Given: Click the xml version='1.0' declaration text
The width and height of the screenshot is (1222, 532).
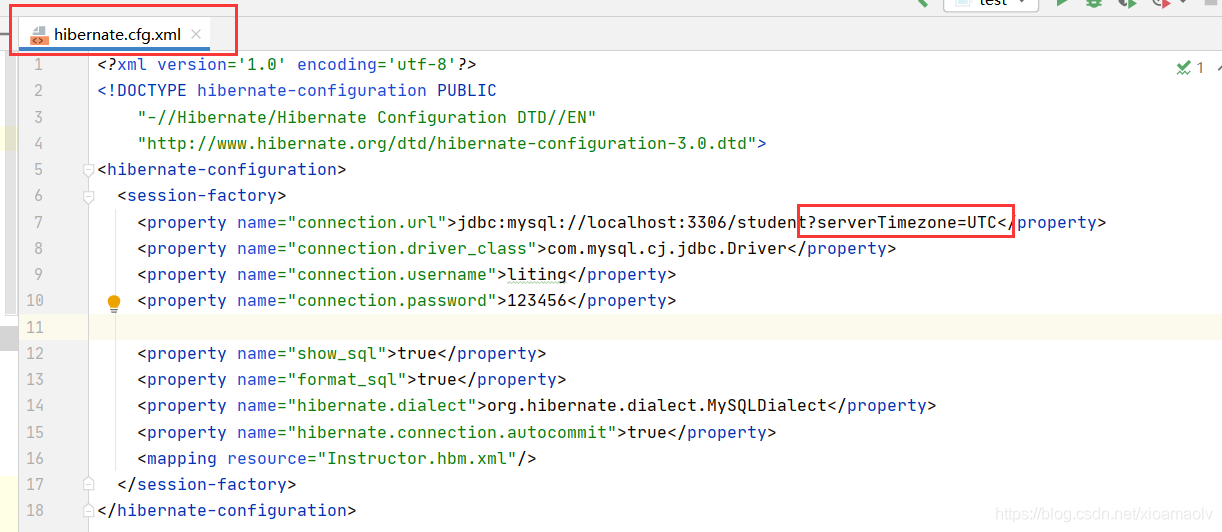Looking at the screenshot, I should (x=202, y=65).
